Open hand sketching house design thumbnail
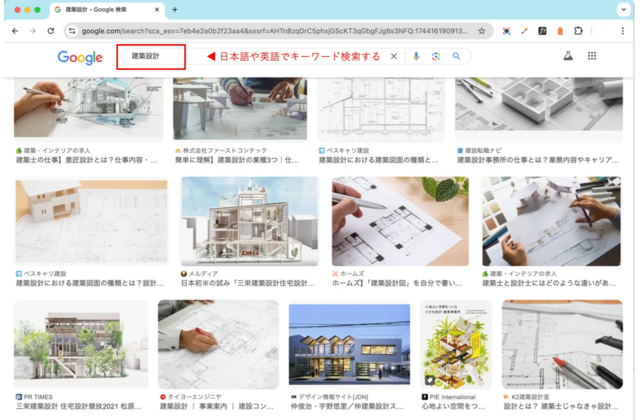The image size is (640, 420). point(89,107)
